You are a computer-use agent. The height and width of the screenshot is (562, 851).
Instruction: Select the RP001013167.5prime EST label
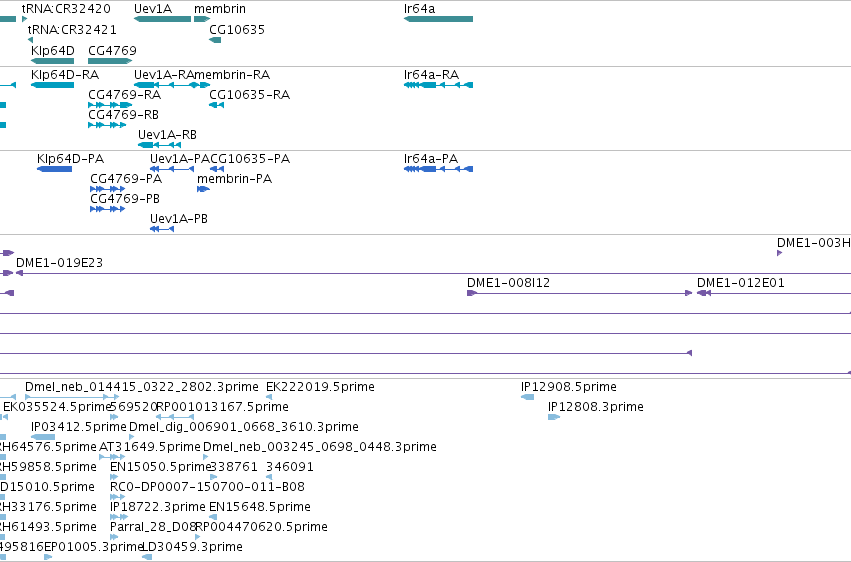pyautogui.click(x=223, y=407)
